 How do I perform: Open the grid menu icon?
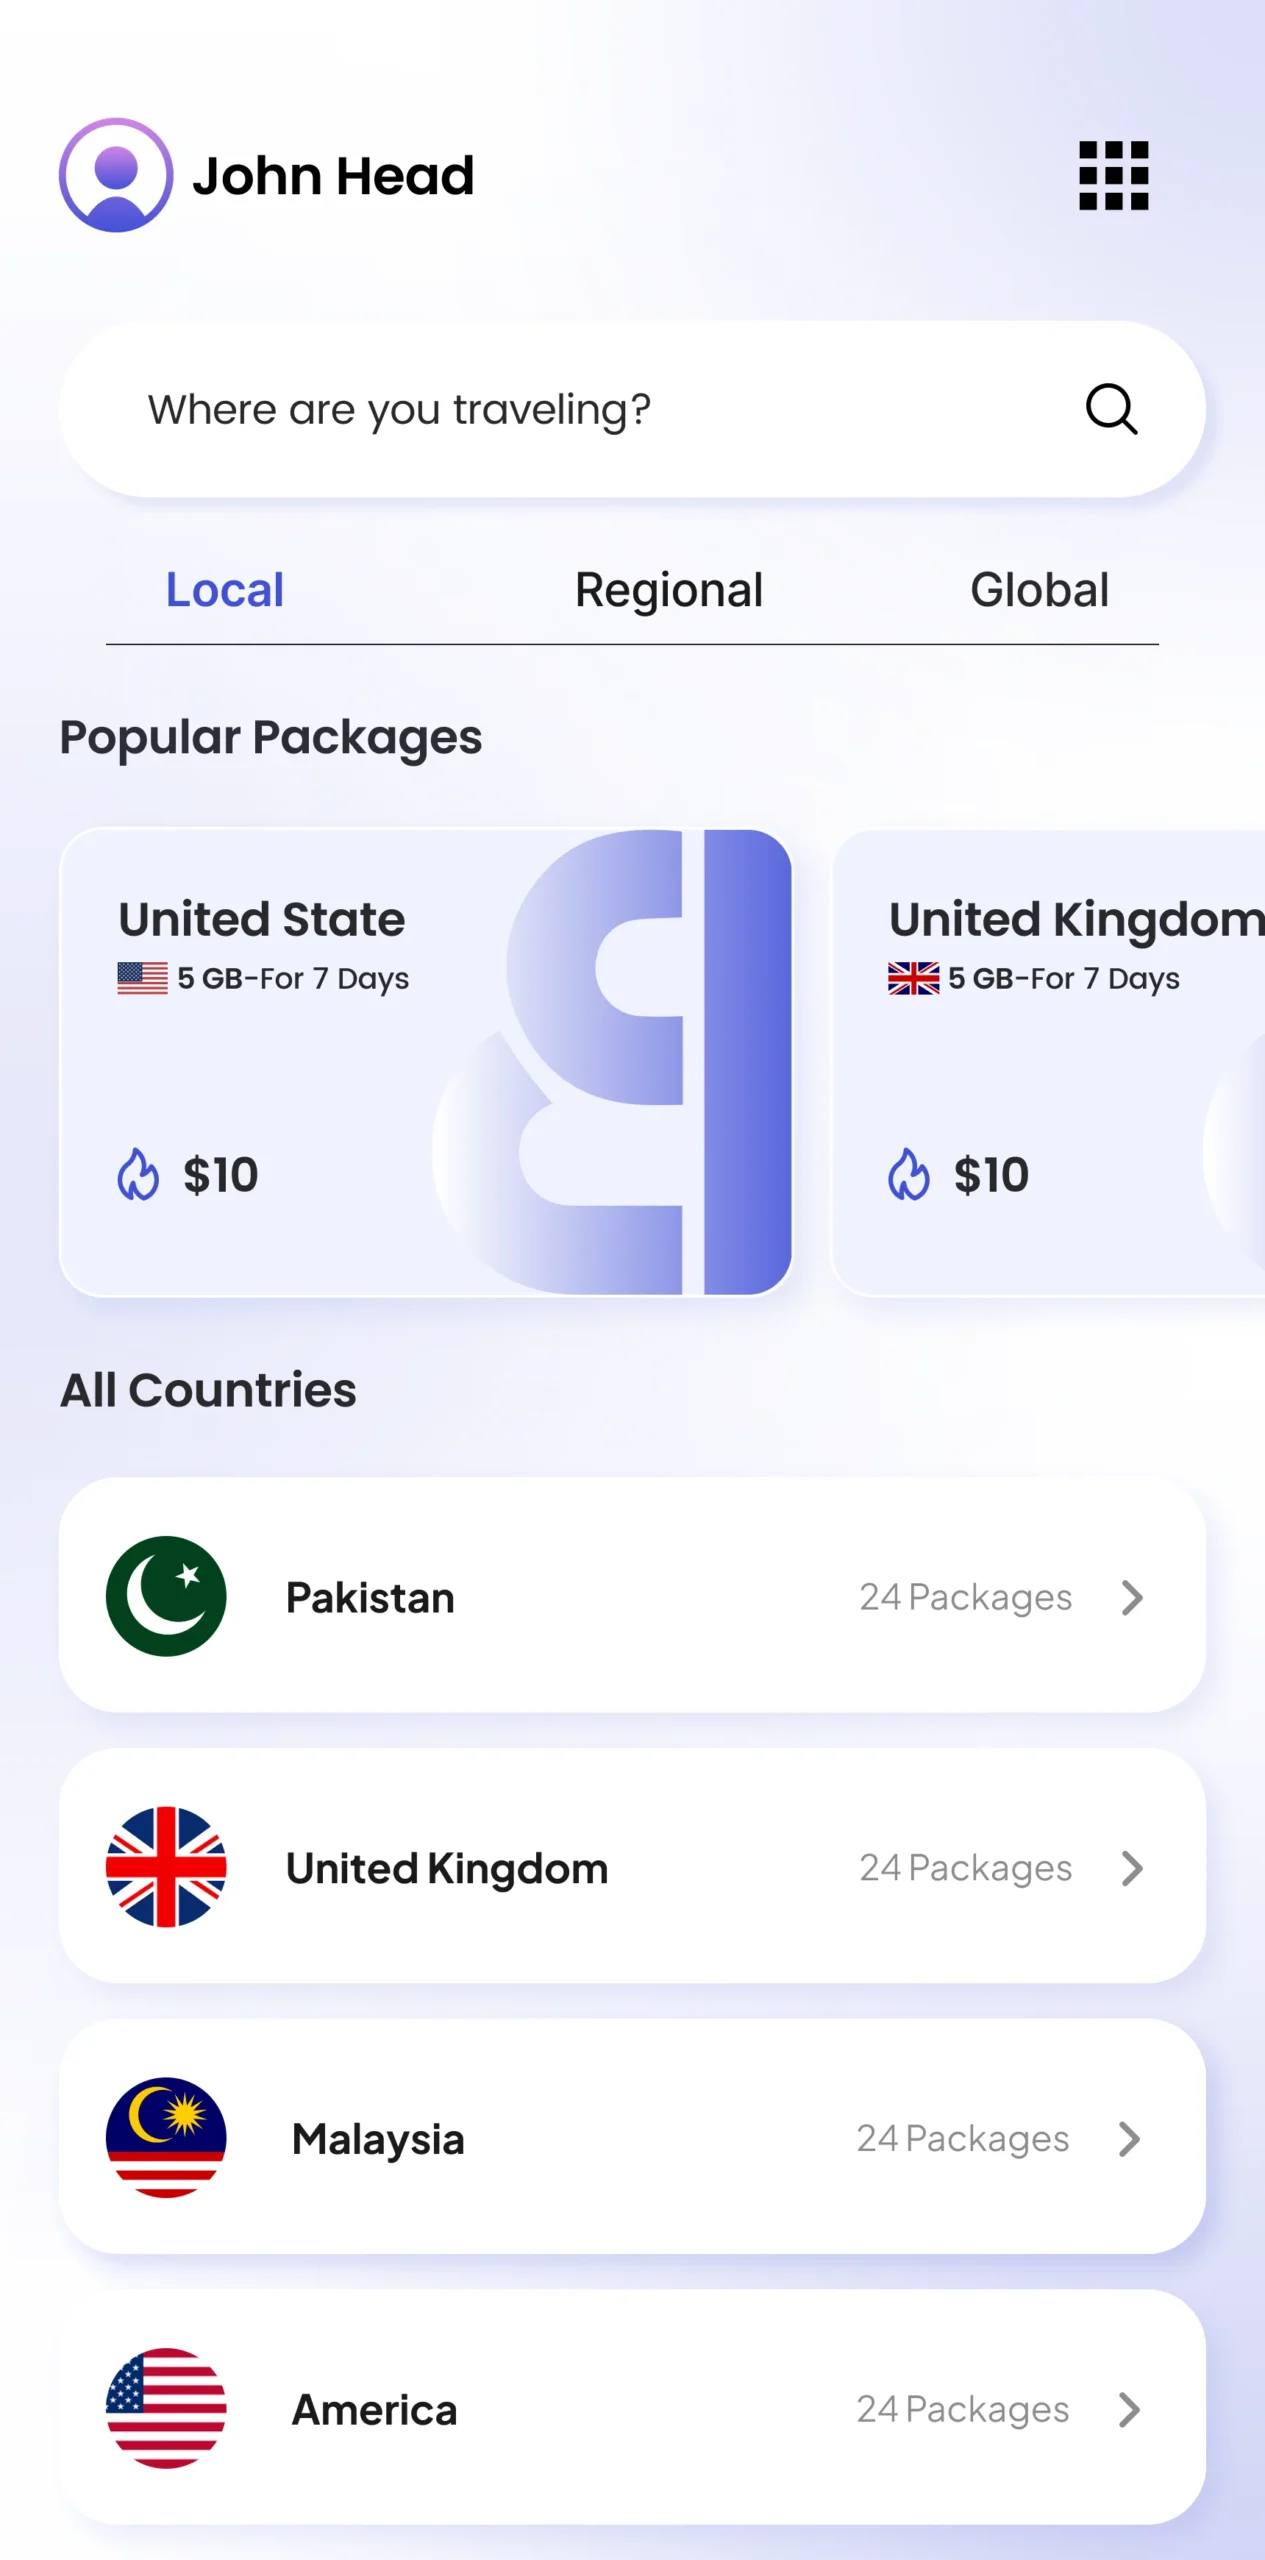[1113, 176]
